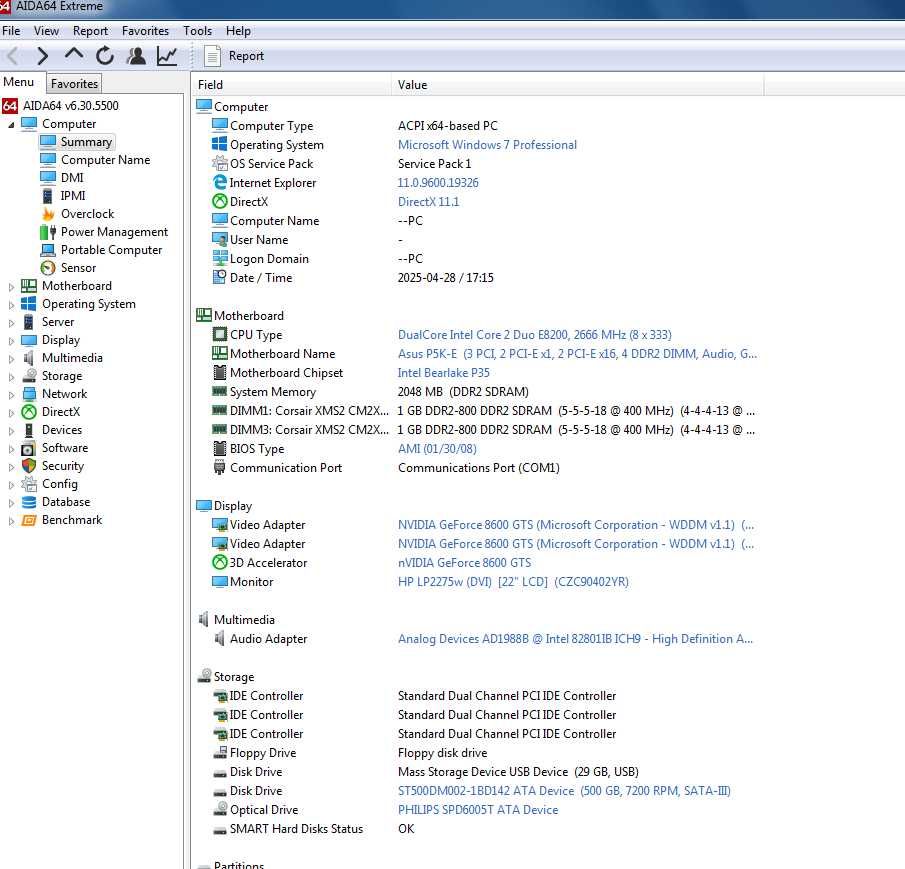The width and height of the screenshot is (905, 869).
Task: Click the Internet Explorer field icon
Action: point(220,182)
